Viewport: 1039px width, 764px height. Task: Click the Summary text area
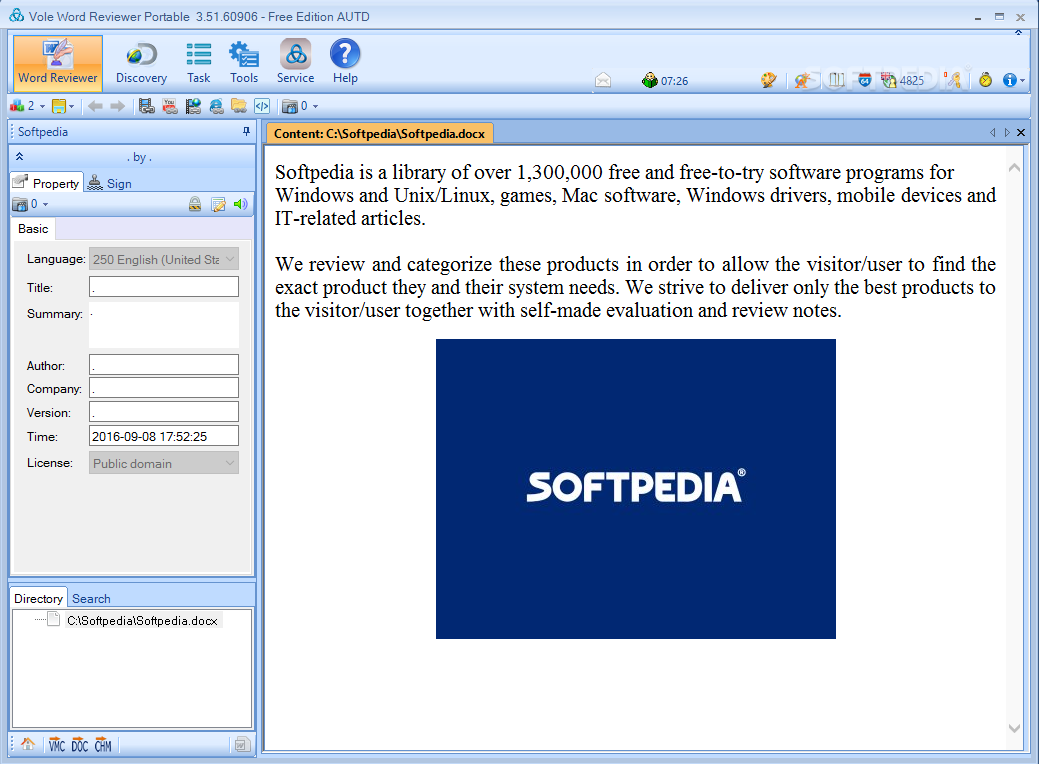164,325
